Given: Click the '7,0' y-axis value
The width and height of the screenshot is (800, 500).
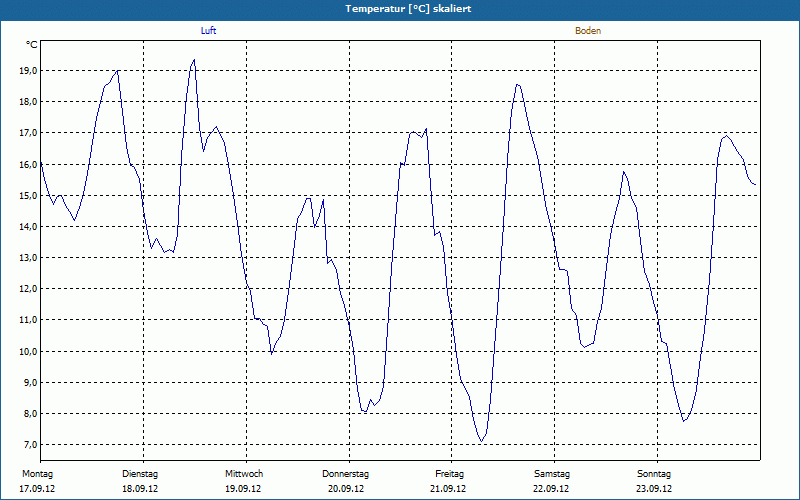Looking at the screenshot, I should pos(31,444).
